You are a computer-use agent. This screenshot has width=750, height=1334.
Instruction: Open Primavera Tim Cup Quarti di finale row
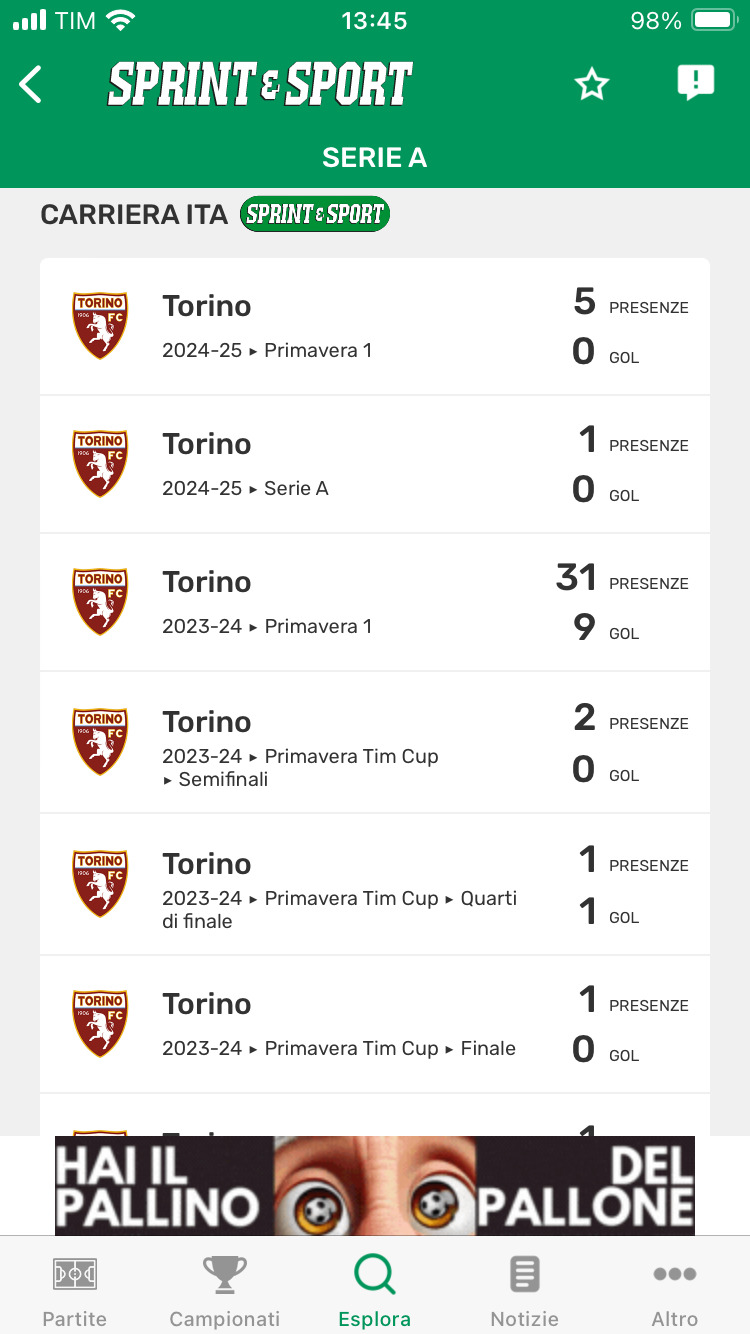[375, 885]
